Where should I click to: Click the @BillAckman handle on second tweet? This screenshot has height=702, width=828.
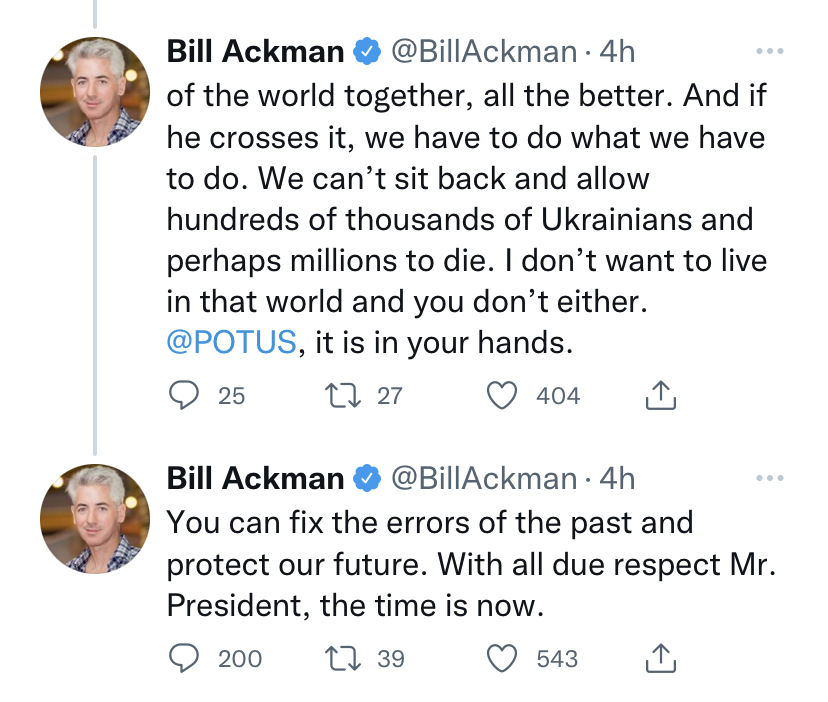click(483, 479)
